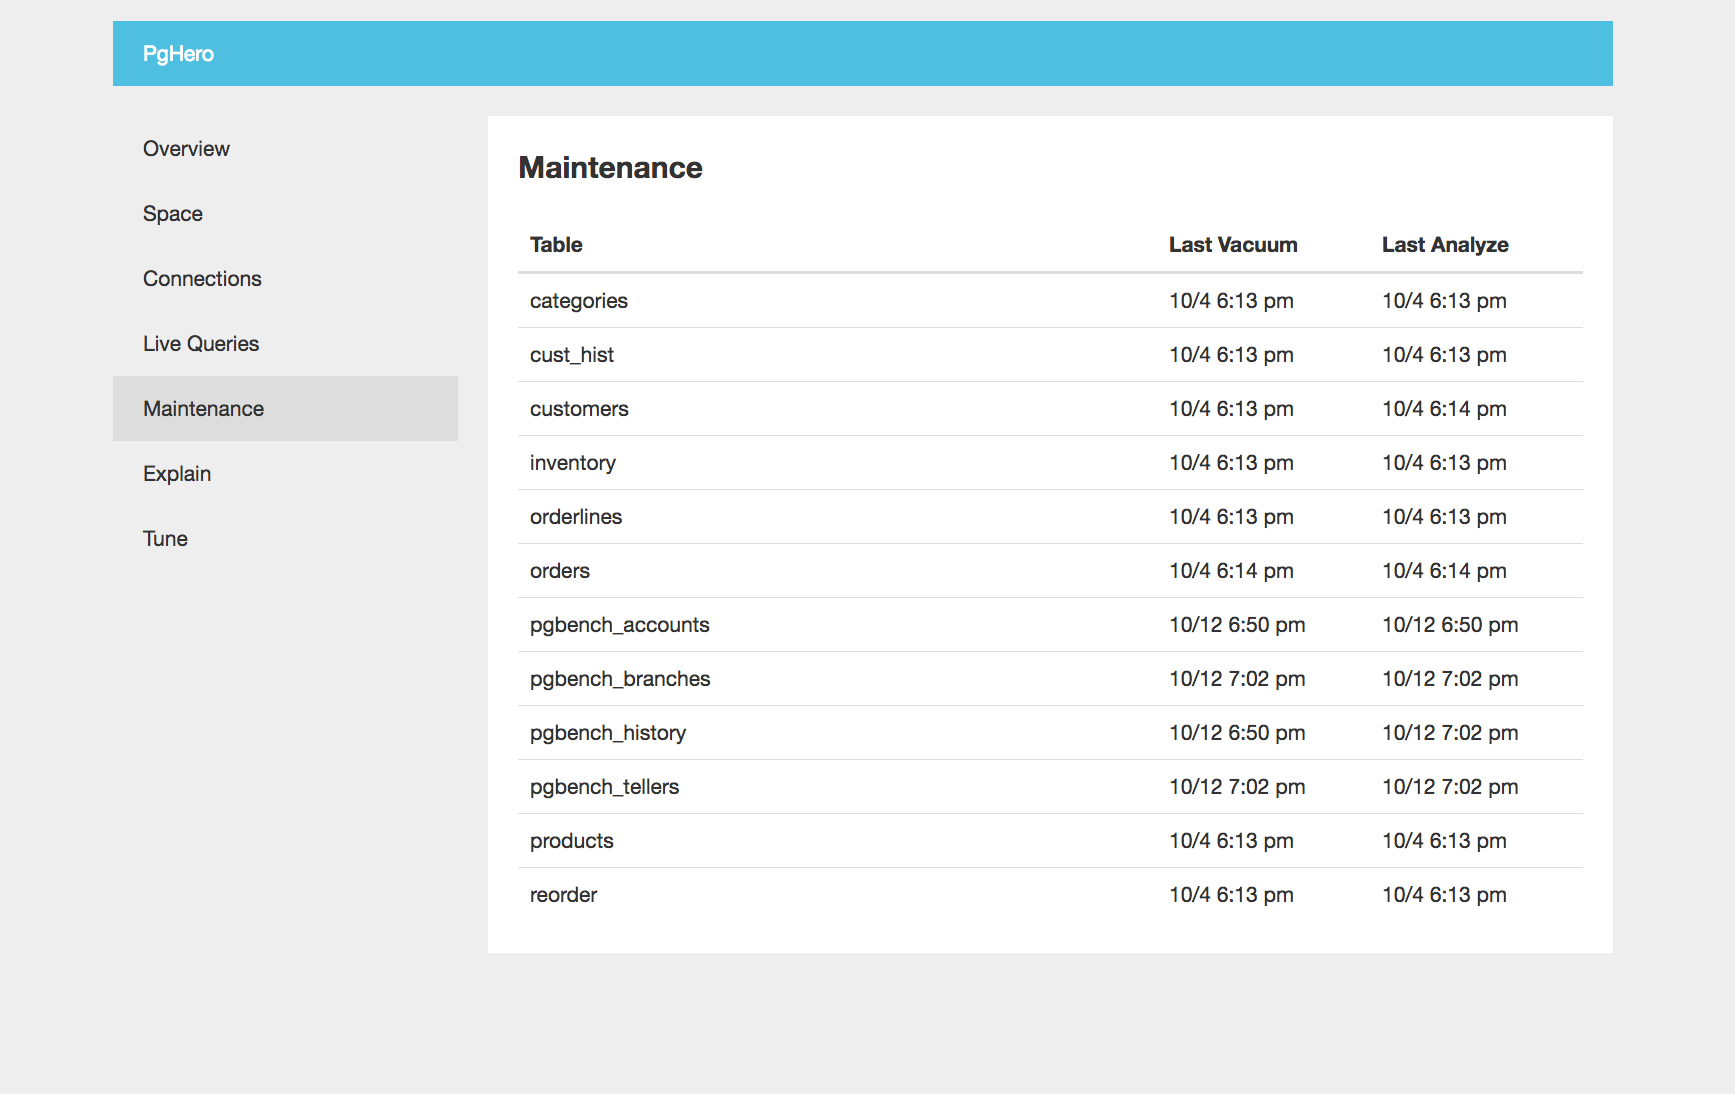Viewport: 1735px width, 1094px height.
Task: Select the pgbench_accounts table row
Action: pyautogui.click(x=619, y=624)
